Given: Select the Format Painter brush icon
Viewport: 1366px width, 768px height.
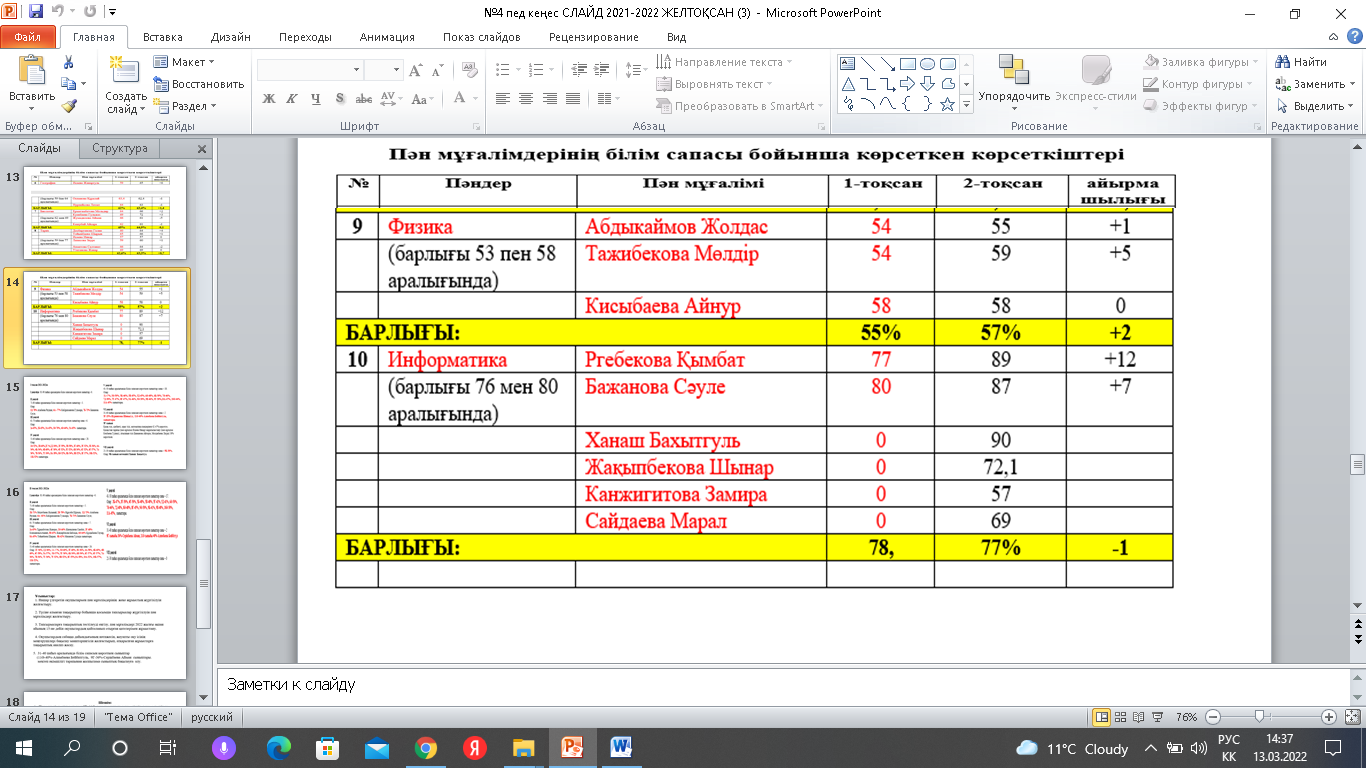Looking at the screenshot, I should [x=68, y=106].
